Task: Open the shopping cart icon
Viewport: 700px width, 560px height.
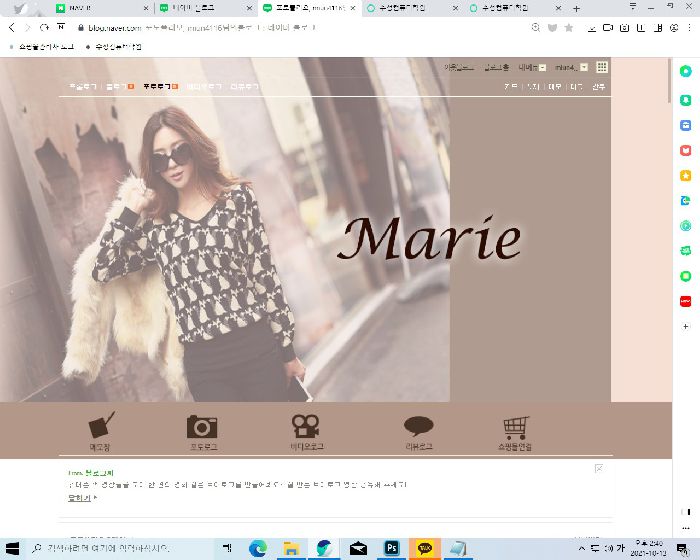Action: 516,428
